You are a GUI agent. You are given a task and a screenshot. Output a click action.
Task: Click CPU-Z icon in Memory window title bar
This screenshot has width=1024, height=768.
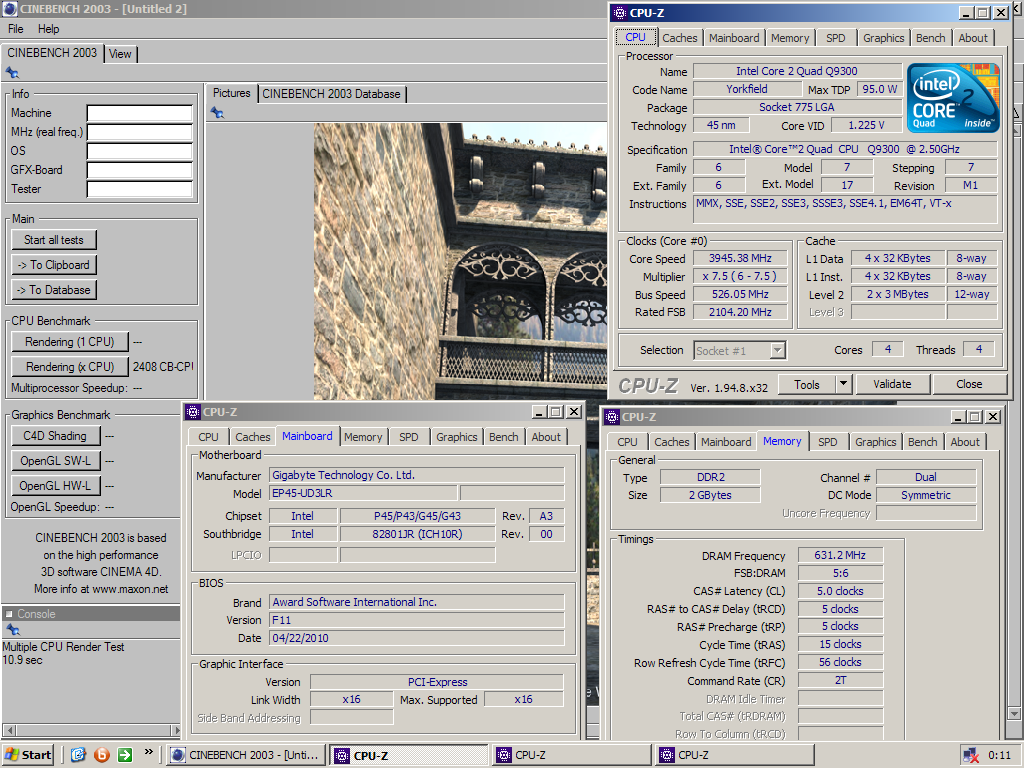[612, 417]
